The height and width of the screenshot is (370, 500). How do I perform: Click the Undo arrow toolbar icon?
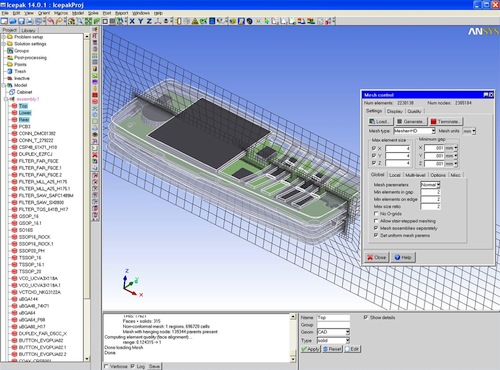[x=51, y=21]
